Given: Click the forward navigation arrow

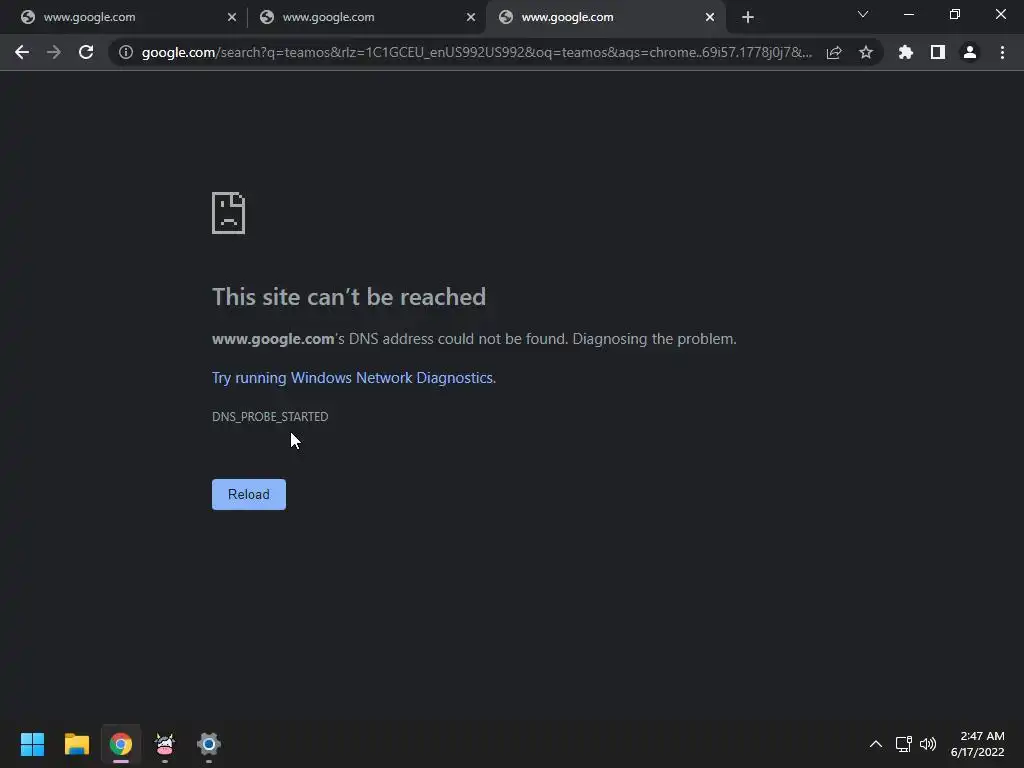Looking at the screenshot, I should click(x=54, y=52).
